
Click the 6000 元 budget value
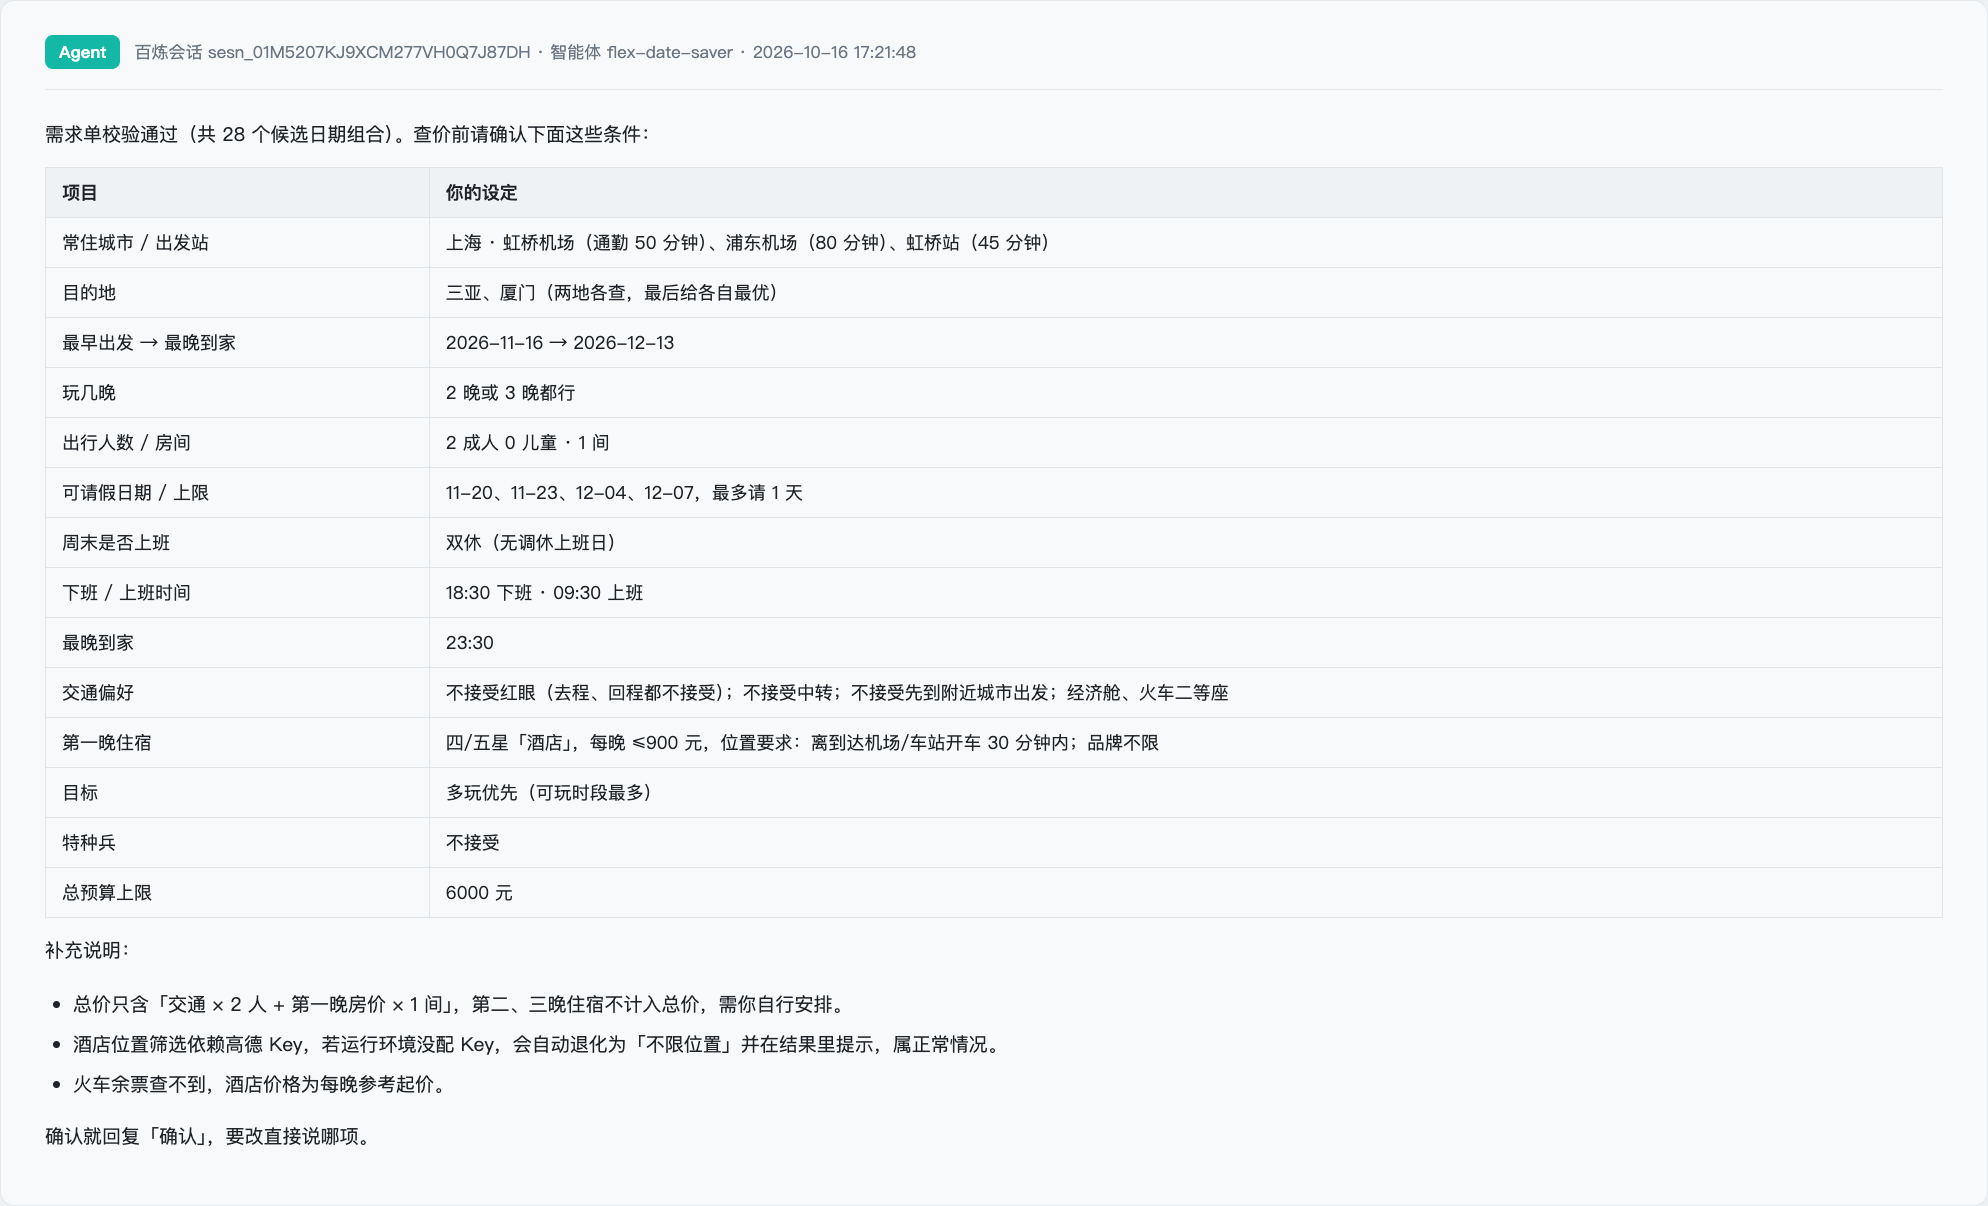(479, 893)
